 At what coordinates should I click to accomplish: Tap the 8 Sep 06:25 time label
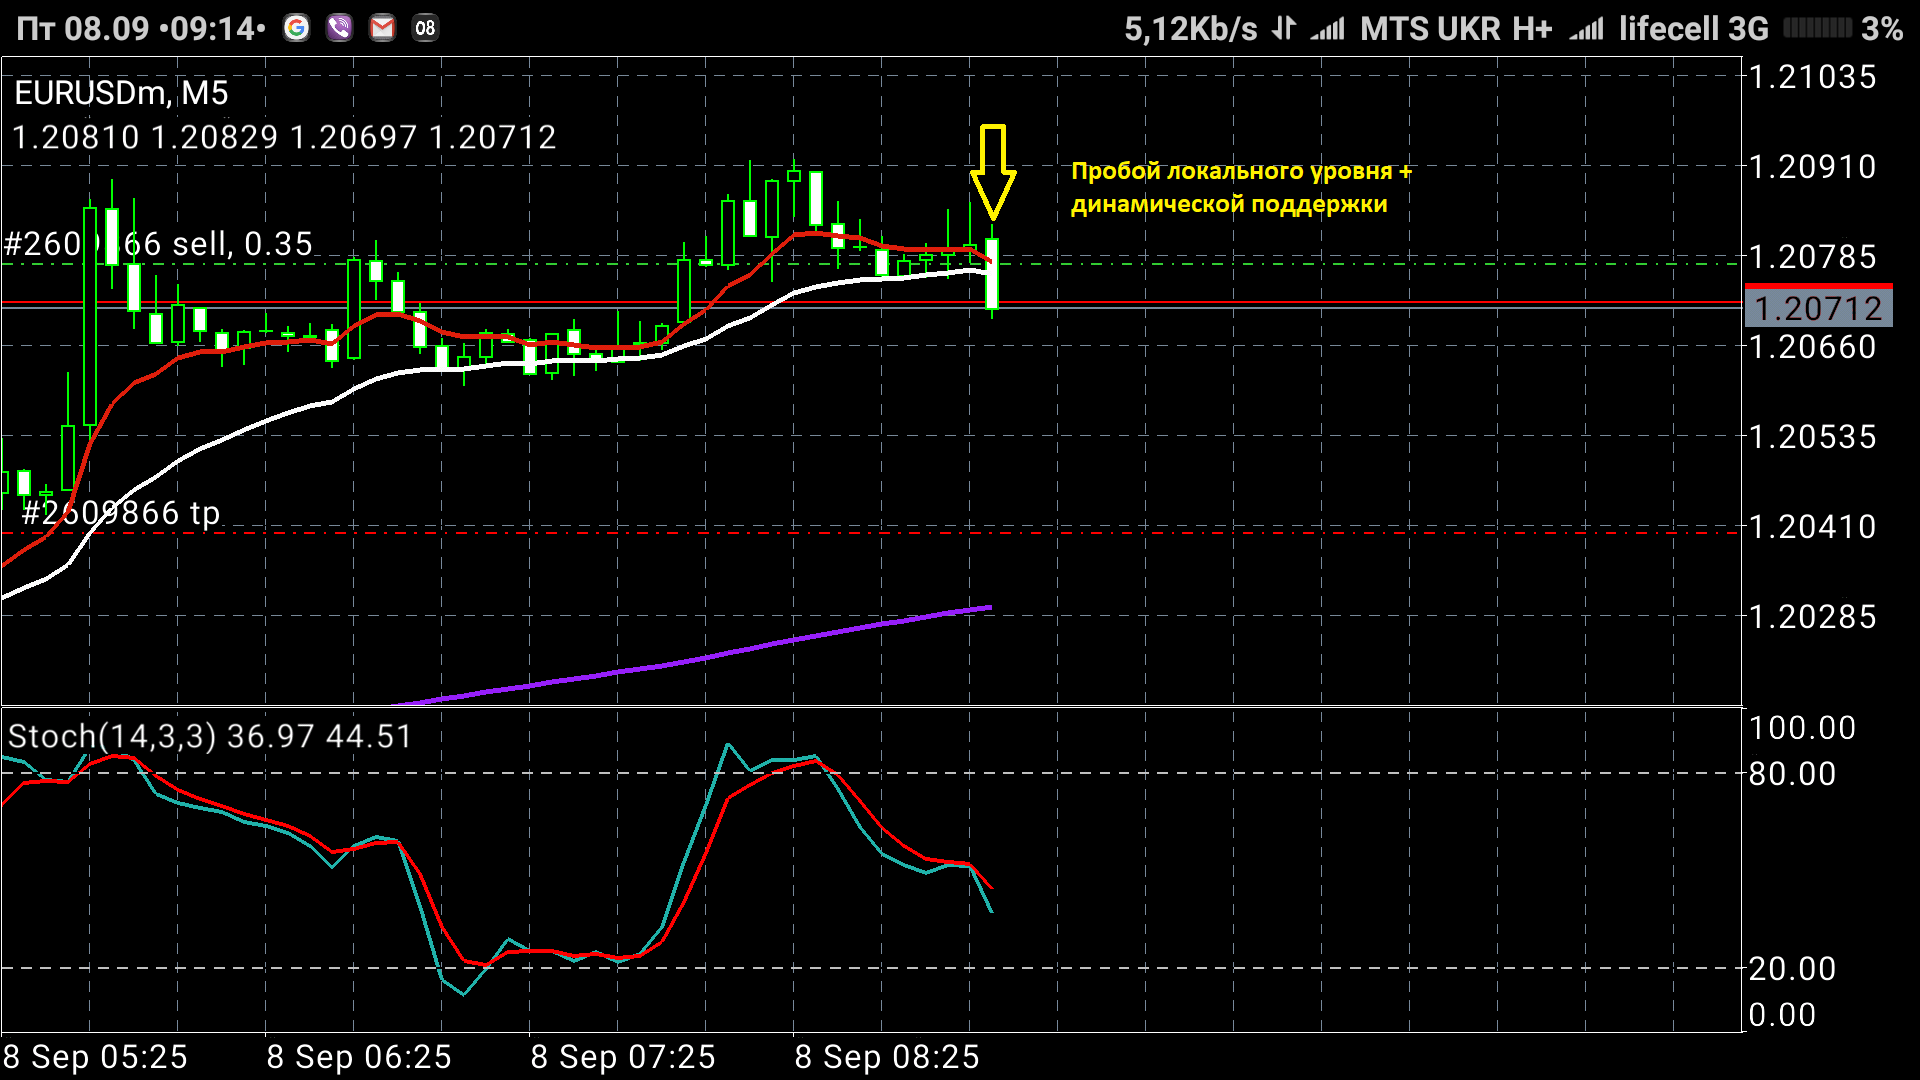tap(359, 1057)
